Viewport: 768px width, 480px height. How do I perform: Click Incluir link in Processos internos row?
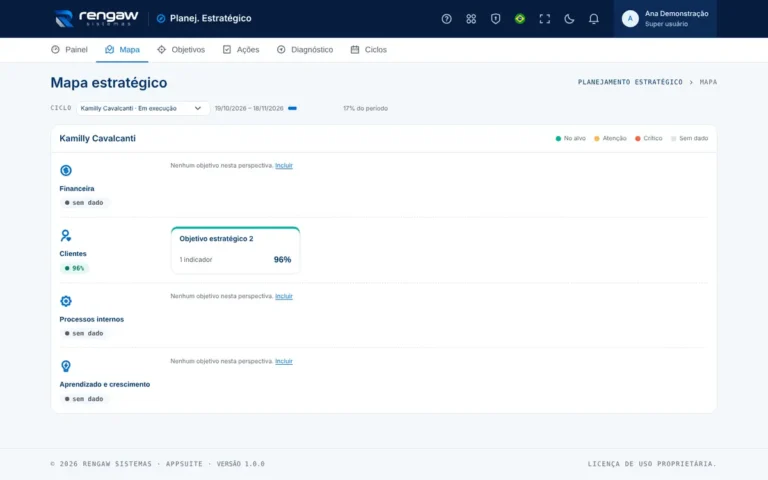coord(284,296)
